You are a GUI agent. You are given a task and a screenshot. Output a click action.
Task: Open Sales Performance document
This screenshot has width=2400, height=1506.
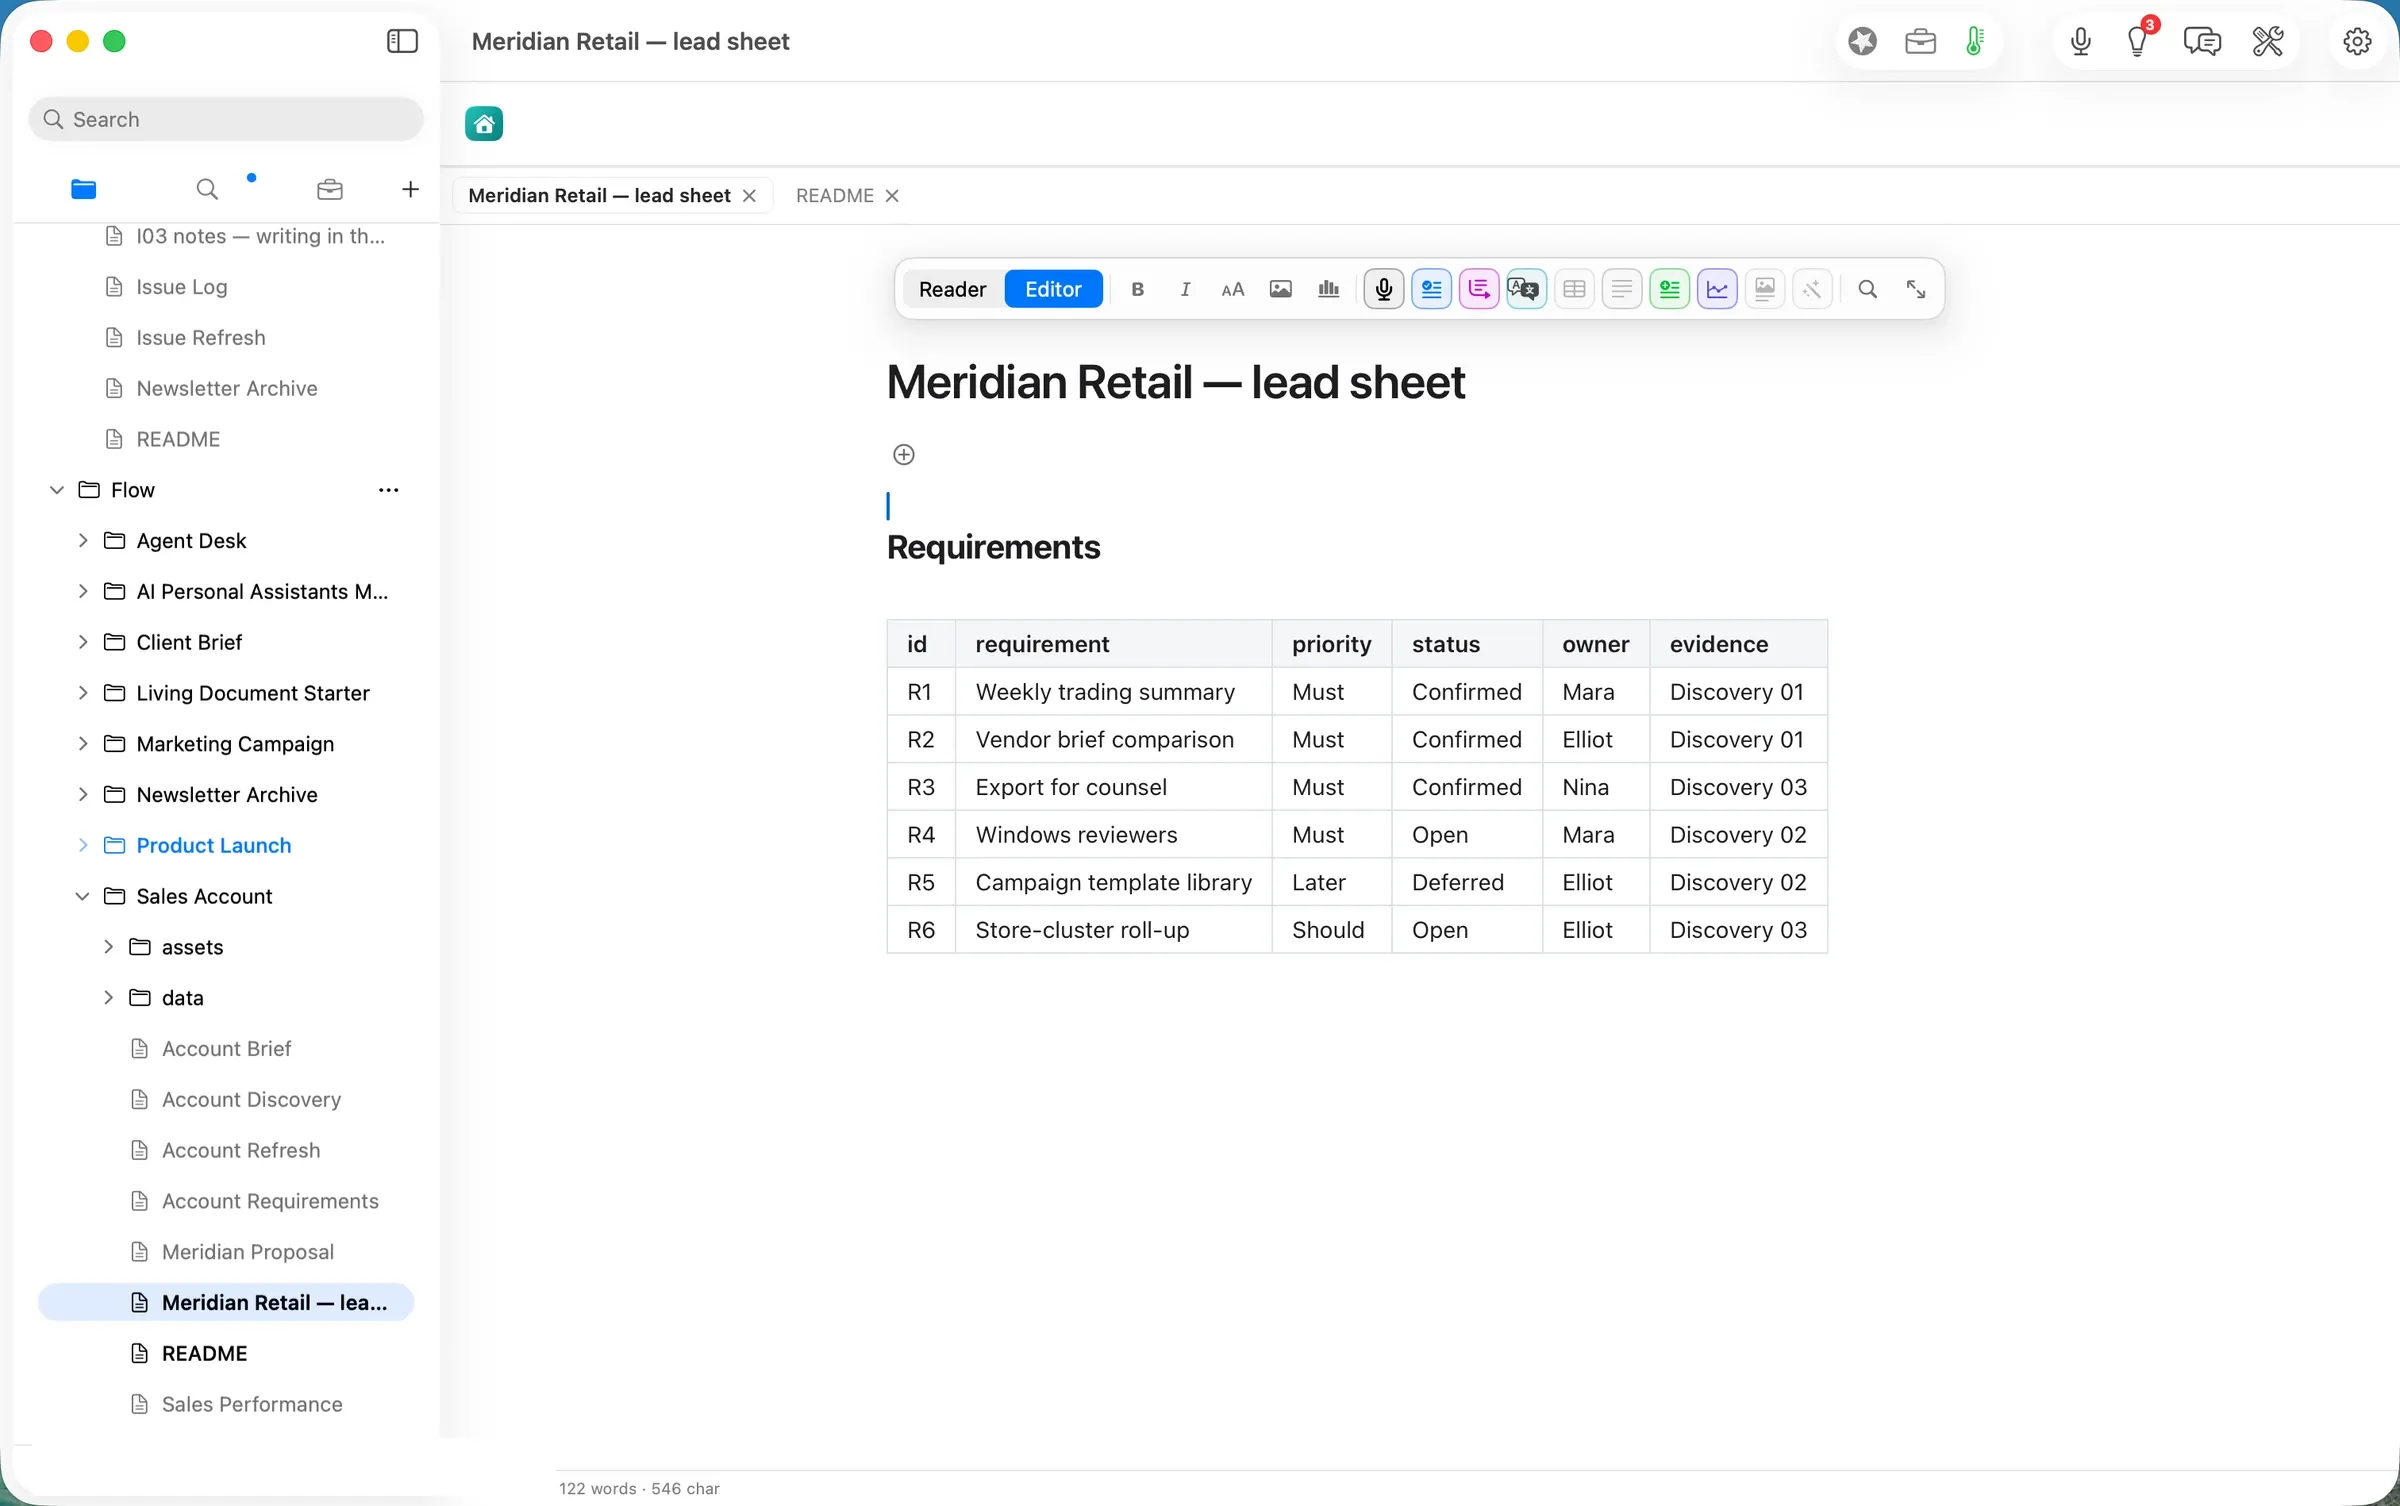(252, 1403)
